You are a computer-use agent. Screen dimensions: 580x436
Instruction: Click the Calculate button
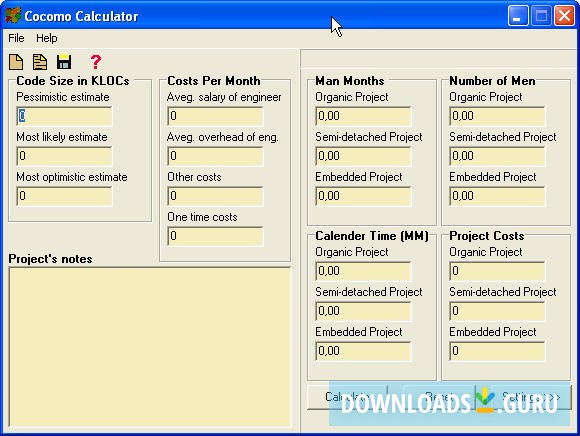click(x=347, y=397)
